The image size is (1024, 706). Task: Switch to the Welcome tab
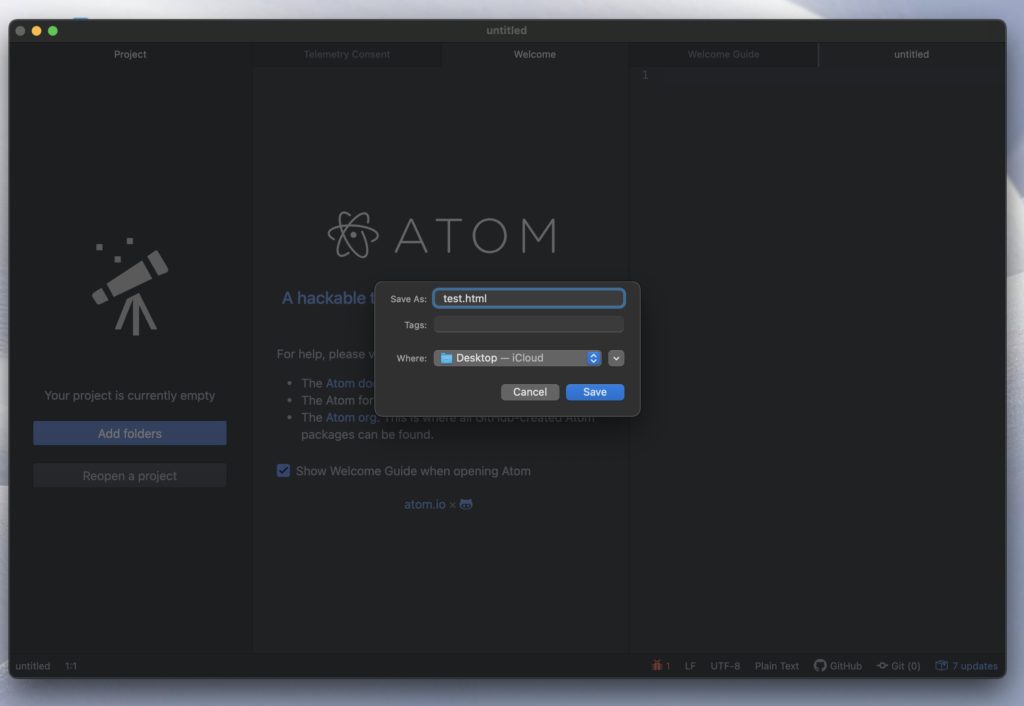(x=535, y=54)
